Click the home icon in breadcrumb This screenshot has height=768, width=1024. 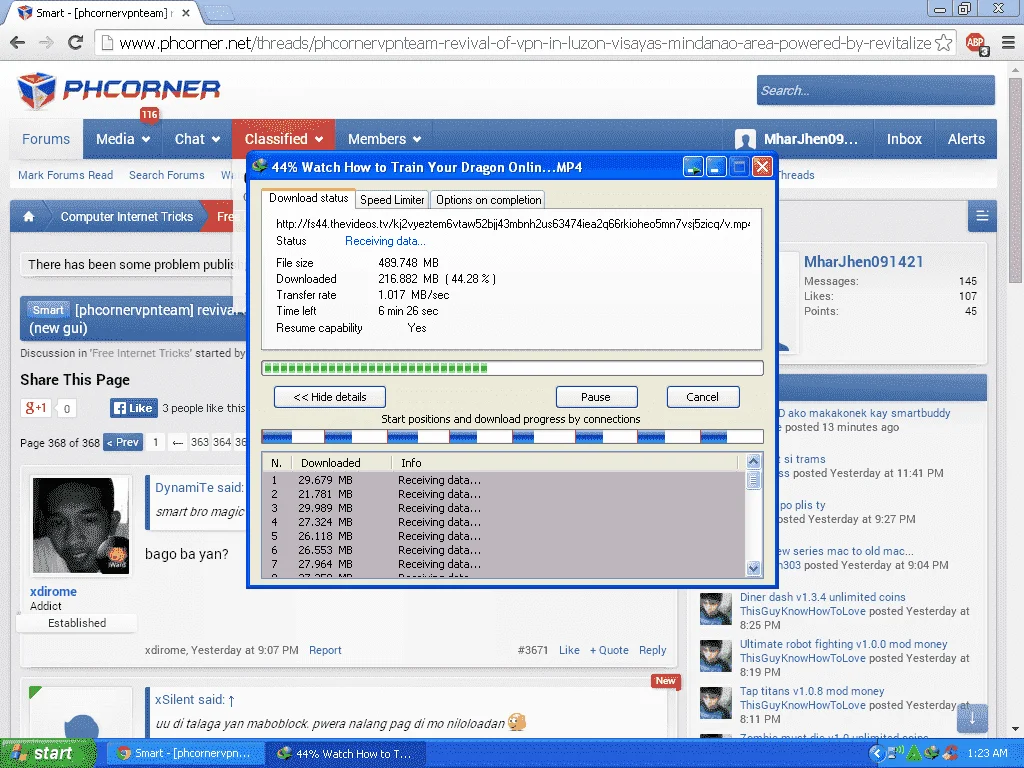29,217
